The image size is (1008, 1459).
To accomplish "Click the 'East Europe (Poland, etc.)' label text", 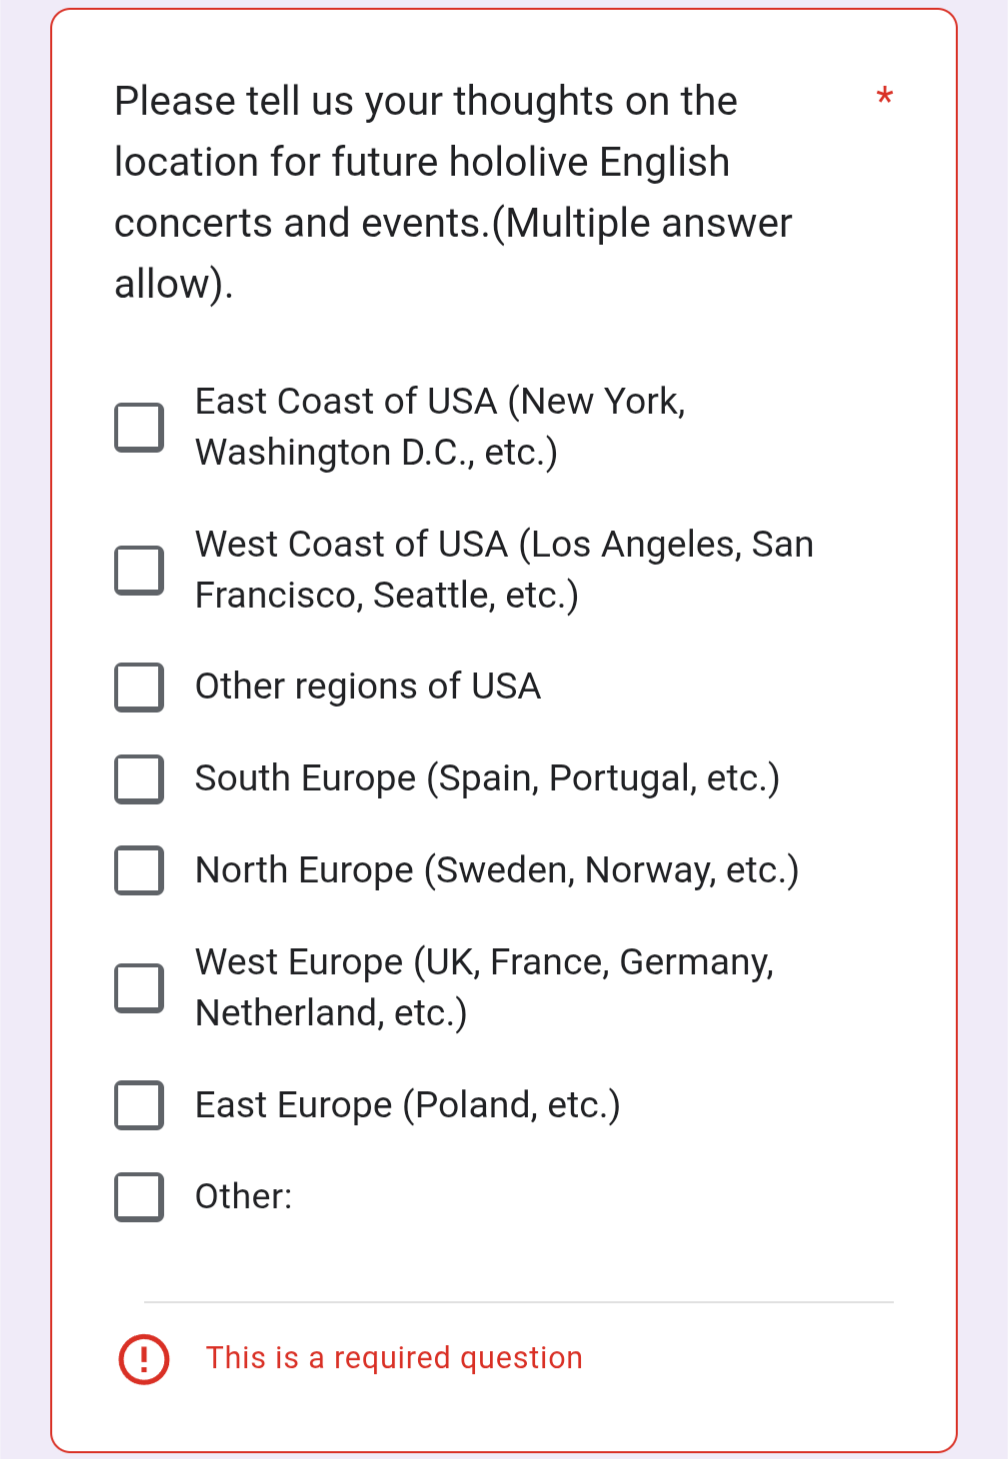I will click(x=408, y=1105).
